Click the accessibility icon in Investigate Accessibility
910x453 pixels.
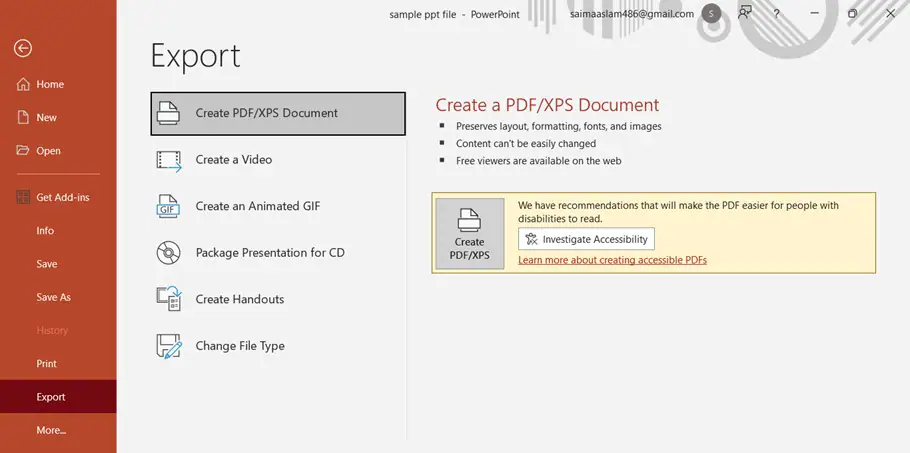coord(531,239)
